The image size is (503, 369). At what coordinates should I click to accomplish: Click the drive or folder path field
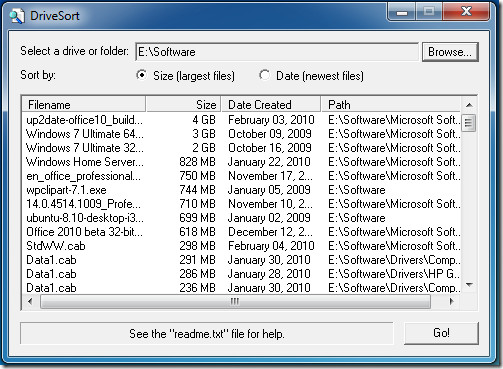[x=277, y=52]
